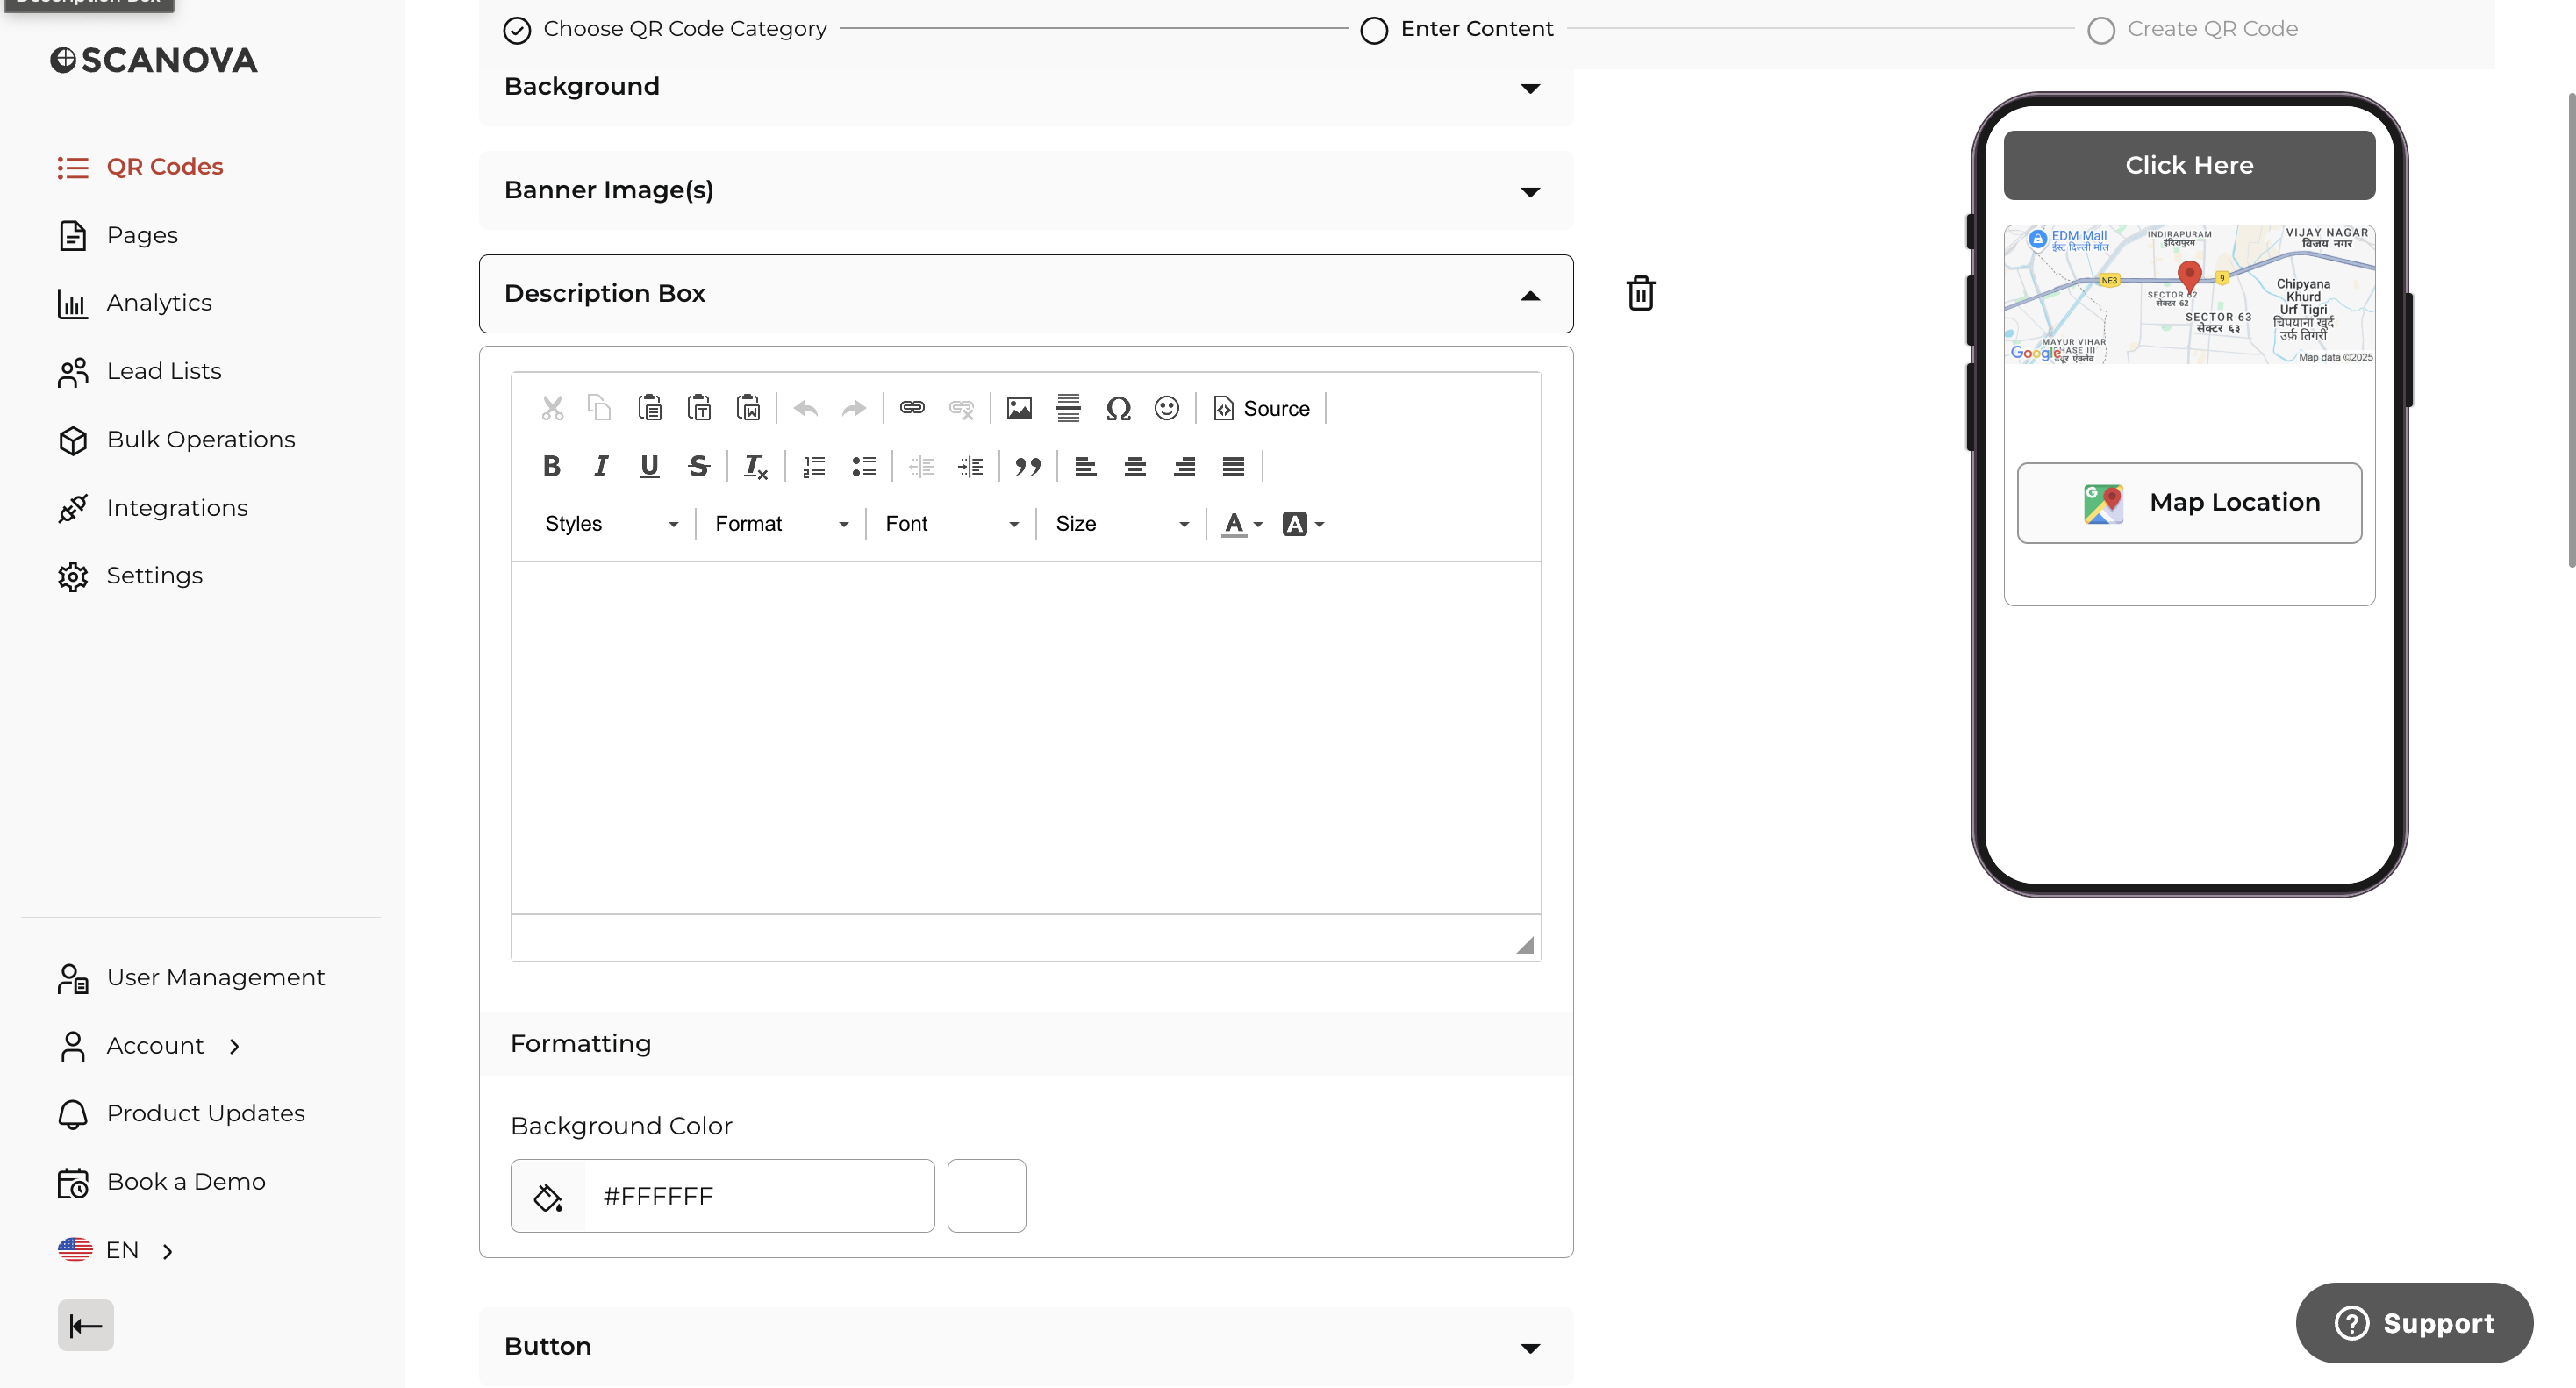Insert a numbered list
This screenshot has height=1388, width=2576.
[814, 466]
